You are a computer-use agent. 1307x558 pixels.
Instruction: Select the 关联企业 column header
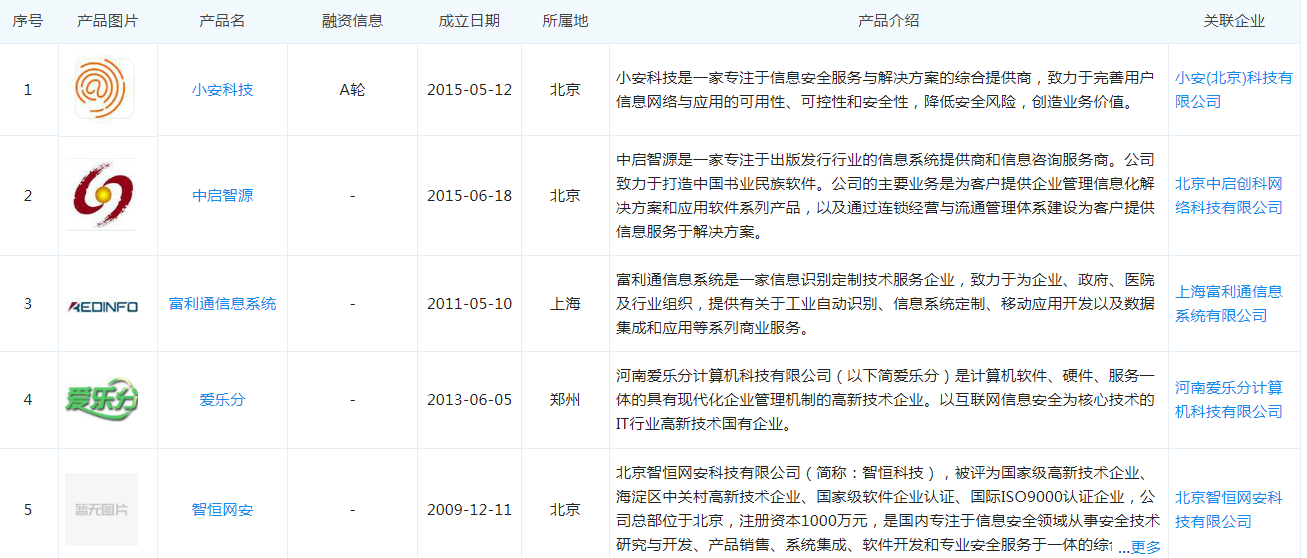[x=1234, y=21]
